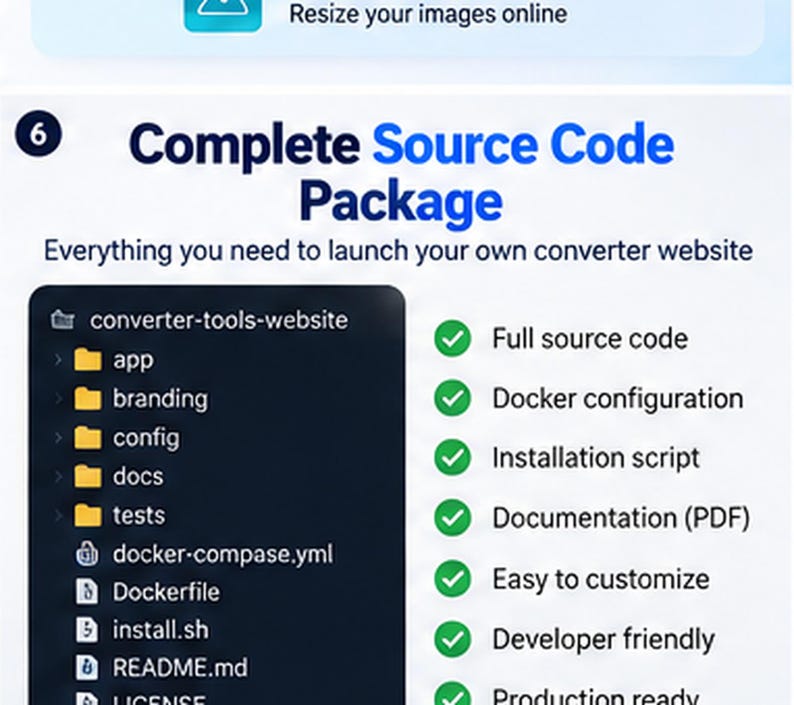Select the 'tests' folder name
Screen dimensions: 794x705
[139, 516]
